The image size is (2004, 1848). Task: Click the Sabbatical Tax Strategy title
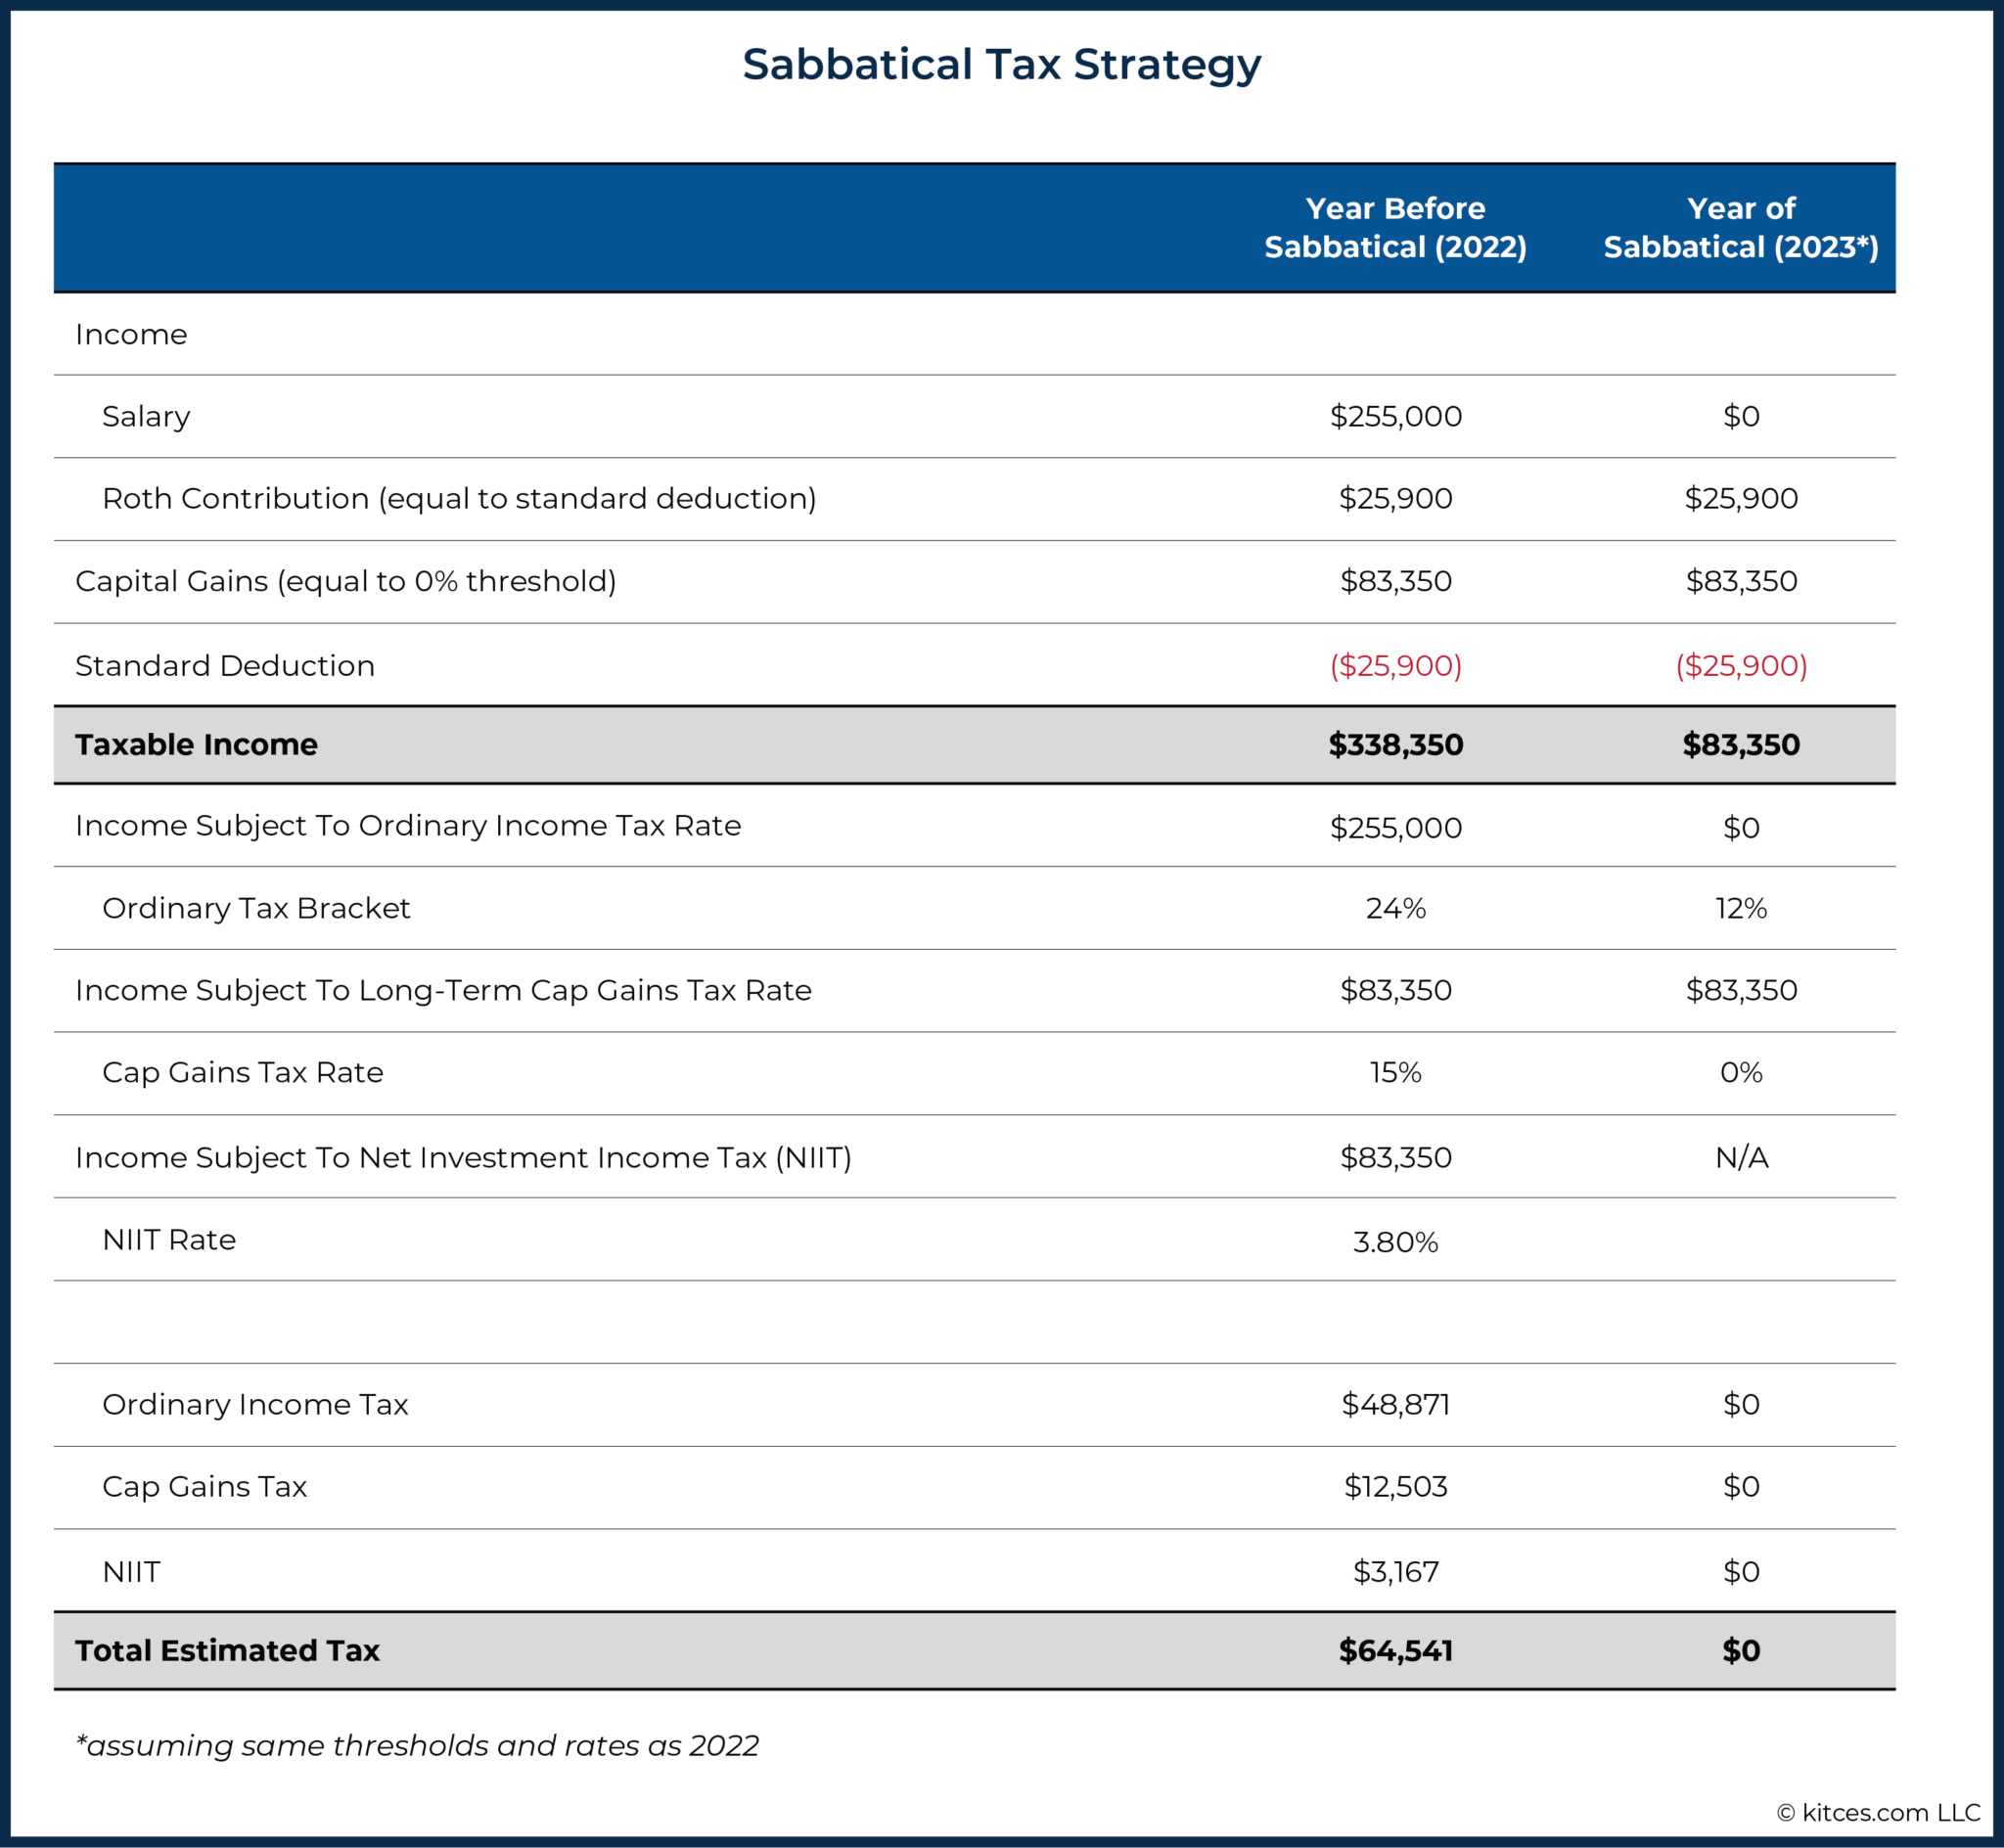pyautogui.click(x=1001, y=65)
